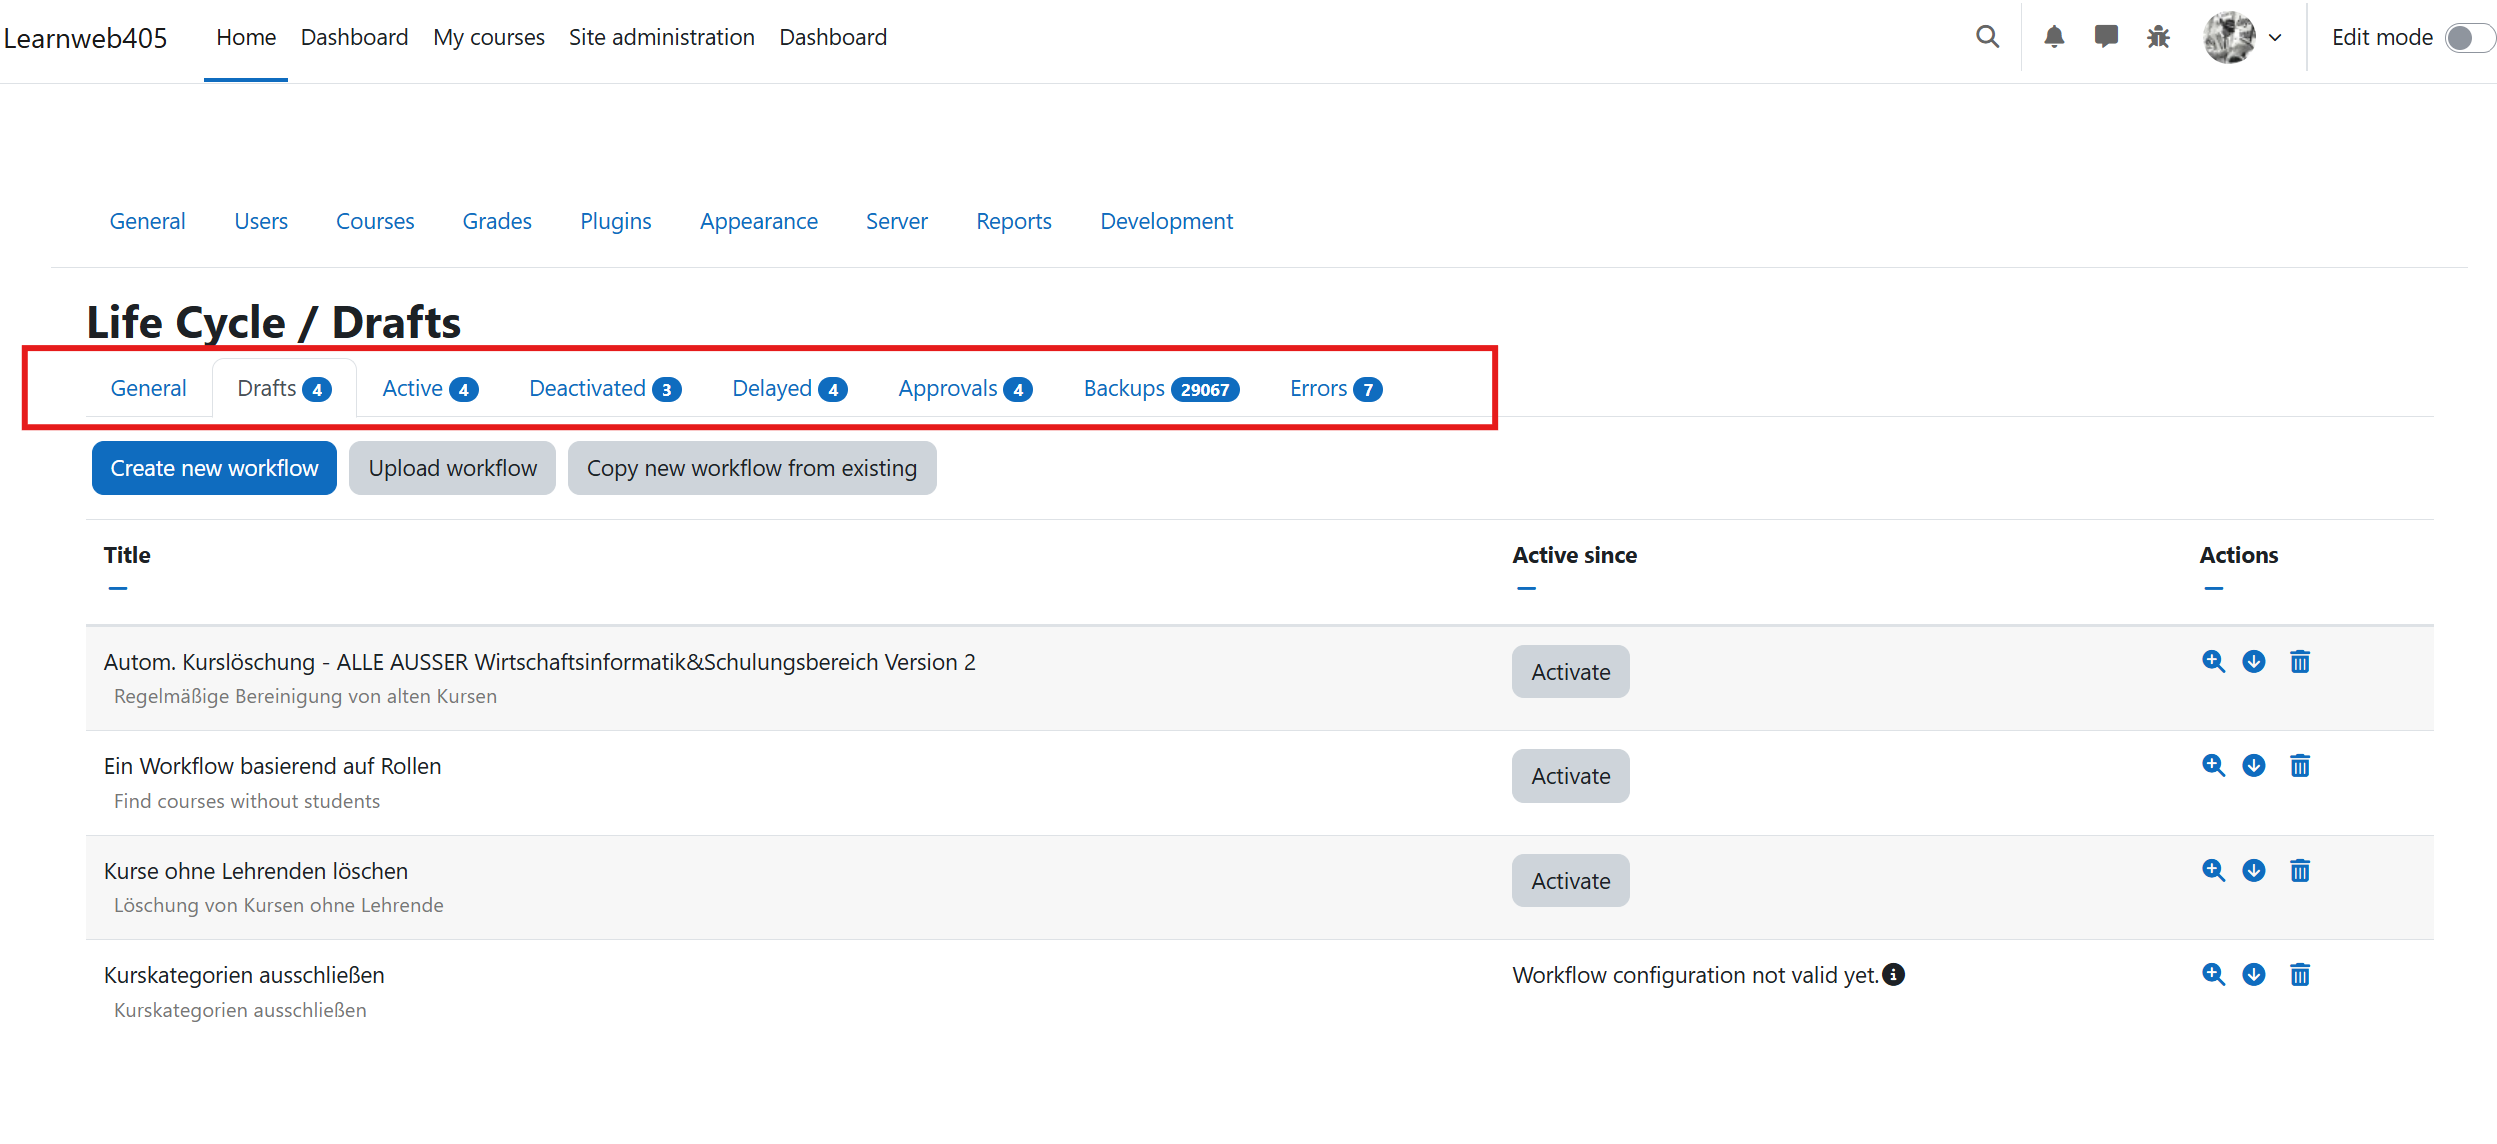View details of Autom. Kurslöschung workflow
The height and width of the screenshot is (1144, 2497).
tap(2213, 661)
